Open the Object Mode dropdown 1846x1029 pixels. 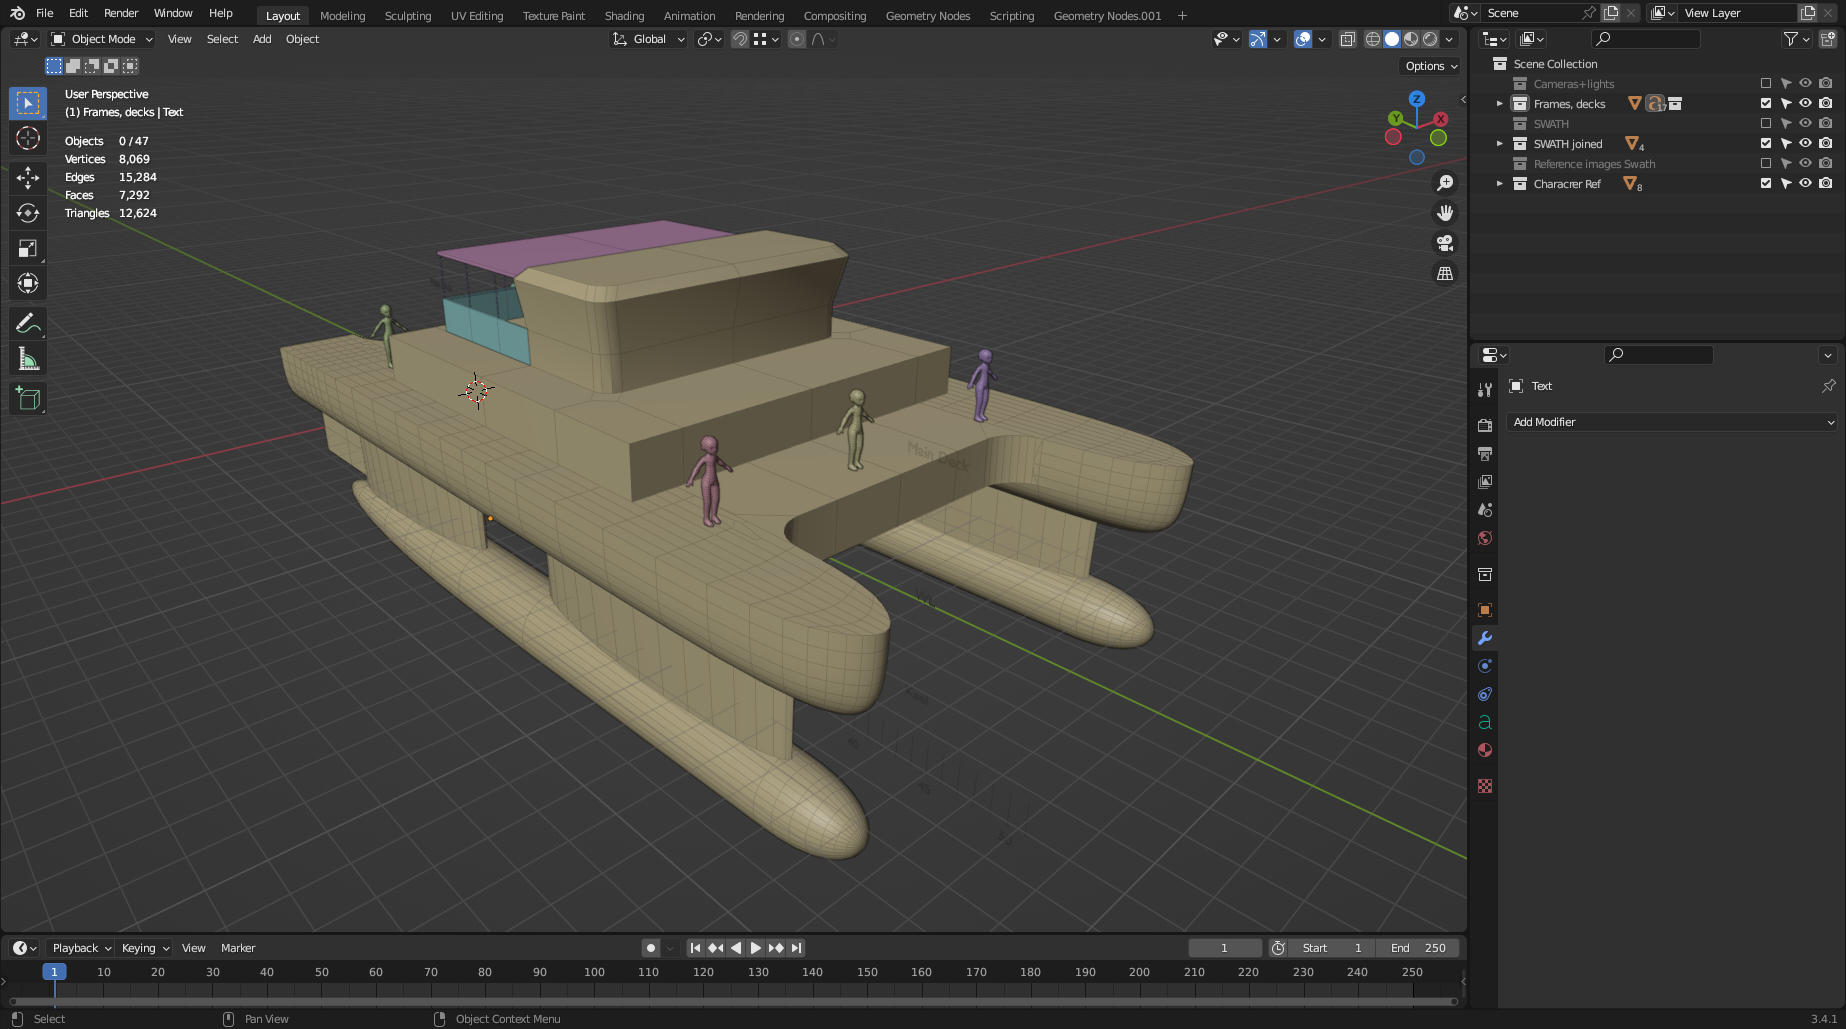[102, 39]
